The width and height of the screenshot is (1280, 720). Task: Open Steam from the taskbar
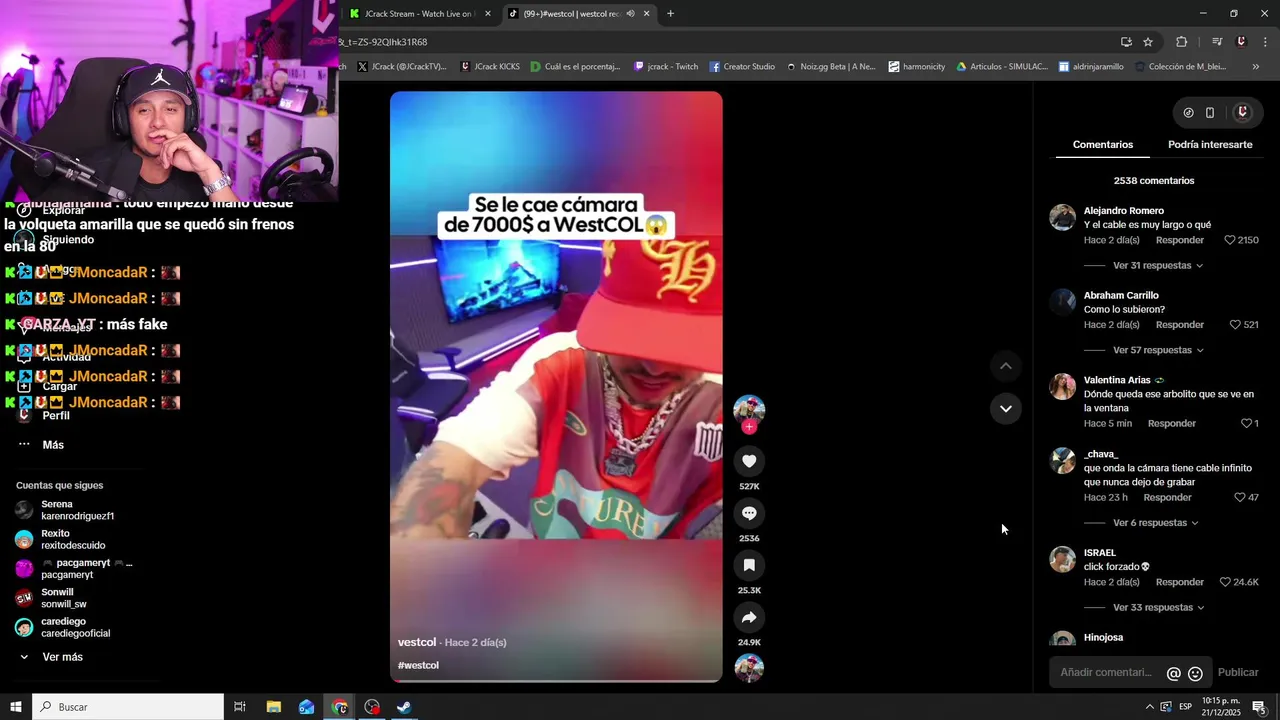[x=404, y=707]
